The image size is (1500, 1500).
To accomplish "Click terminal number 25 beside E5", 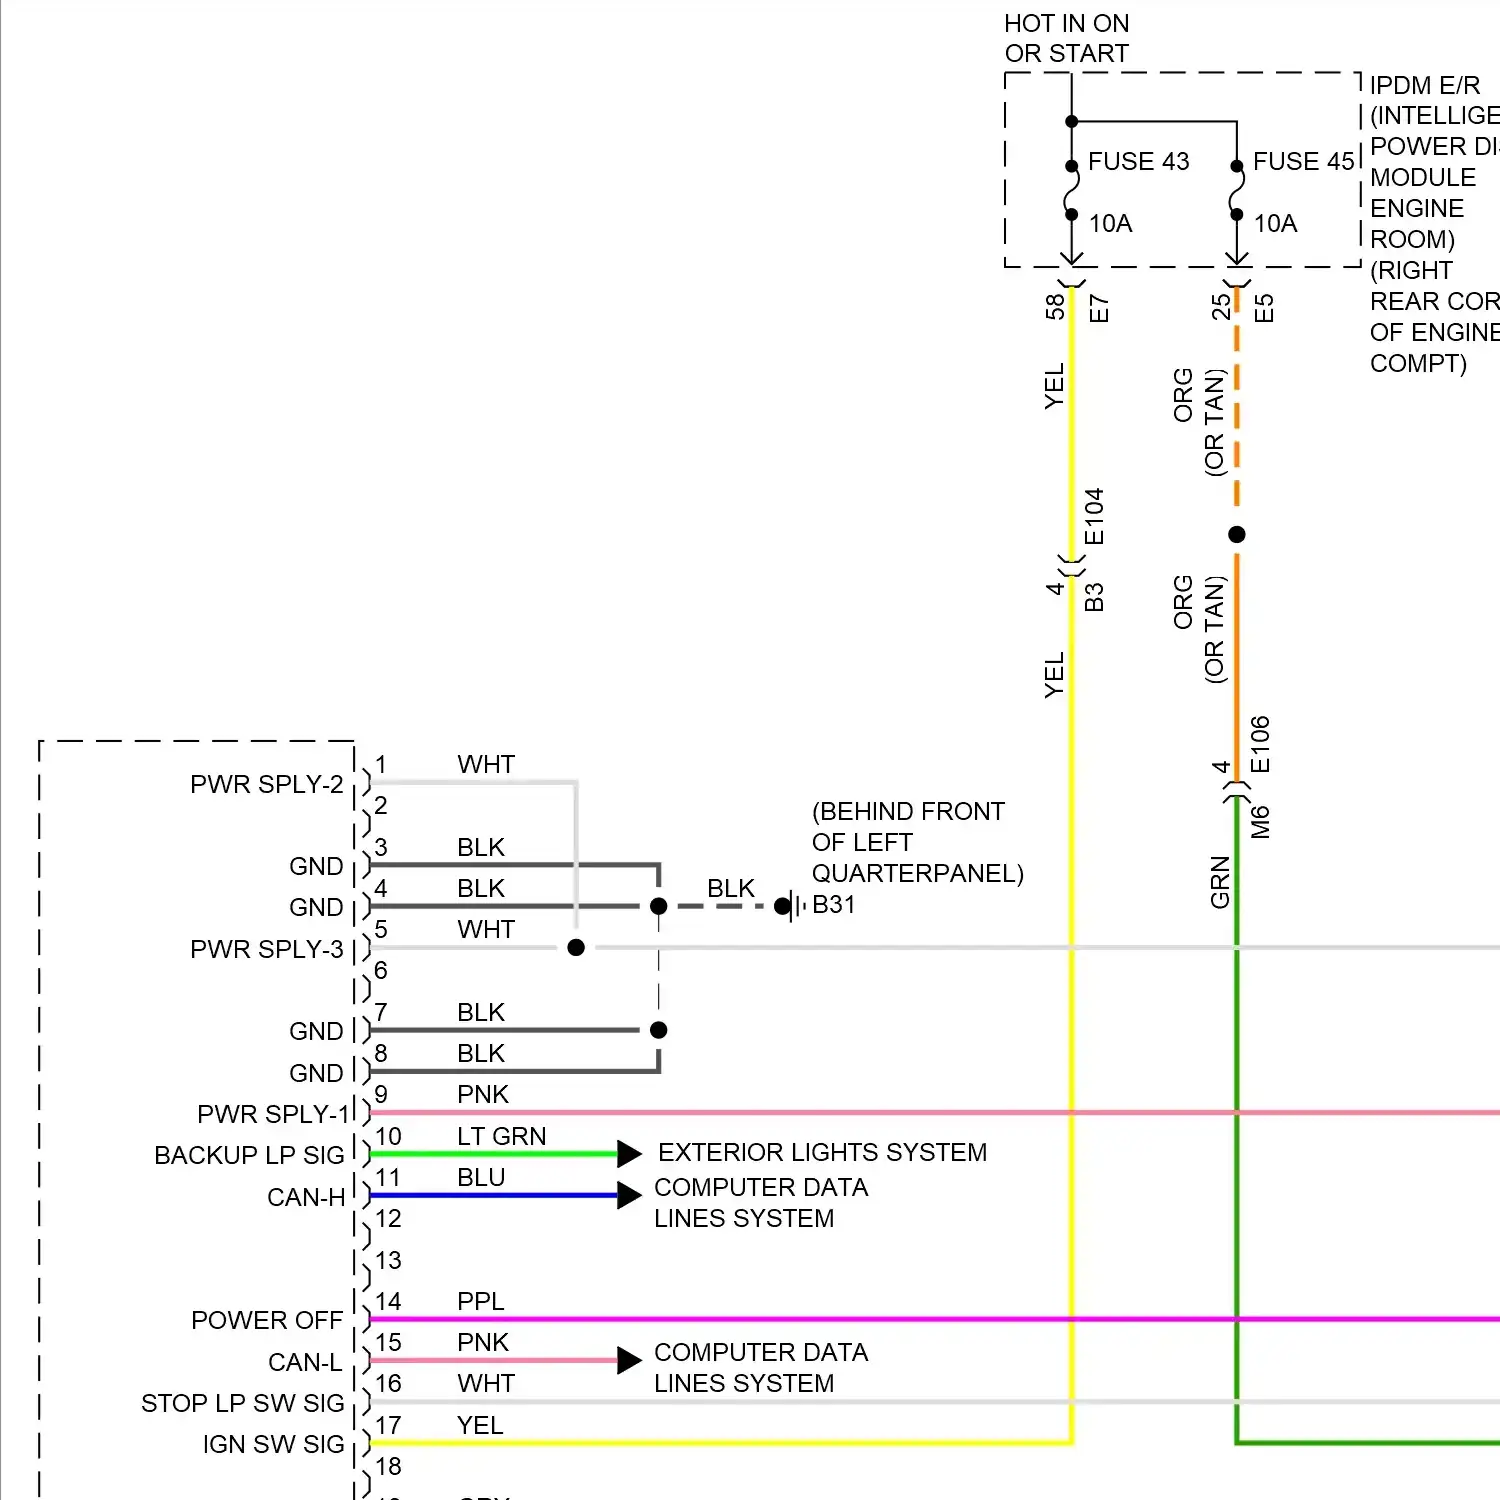I will tap(1221, 306).
